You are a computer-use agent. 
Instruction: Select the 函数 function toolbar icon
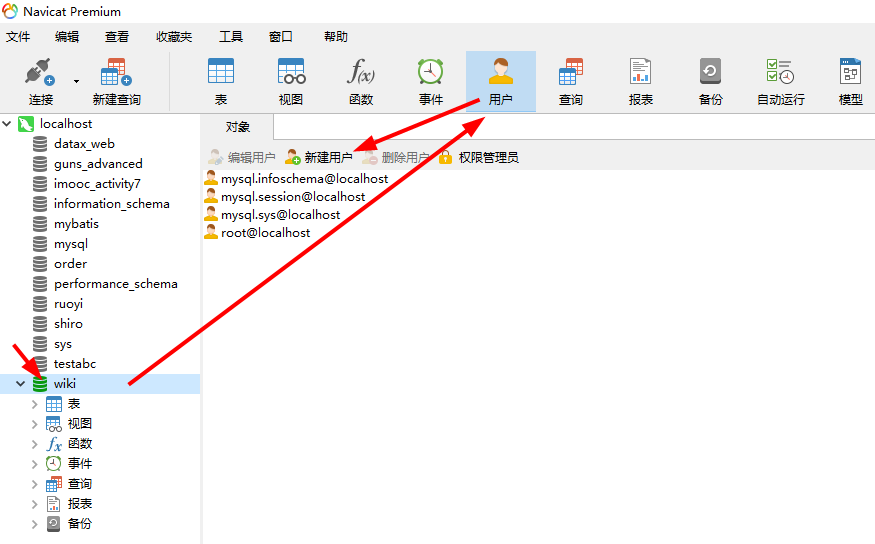coord(361,82)
